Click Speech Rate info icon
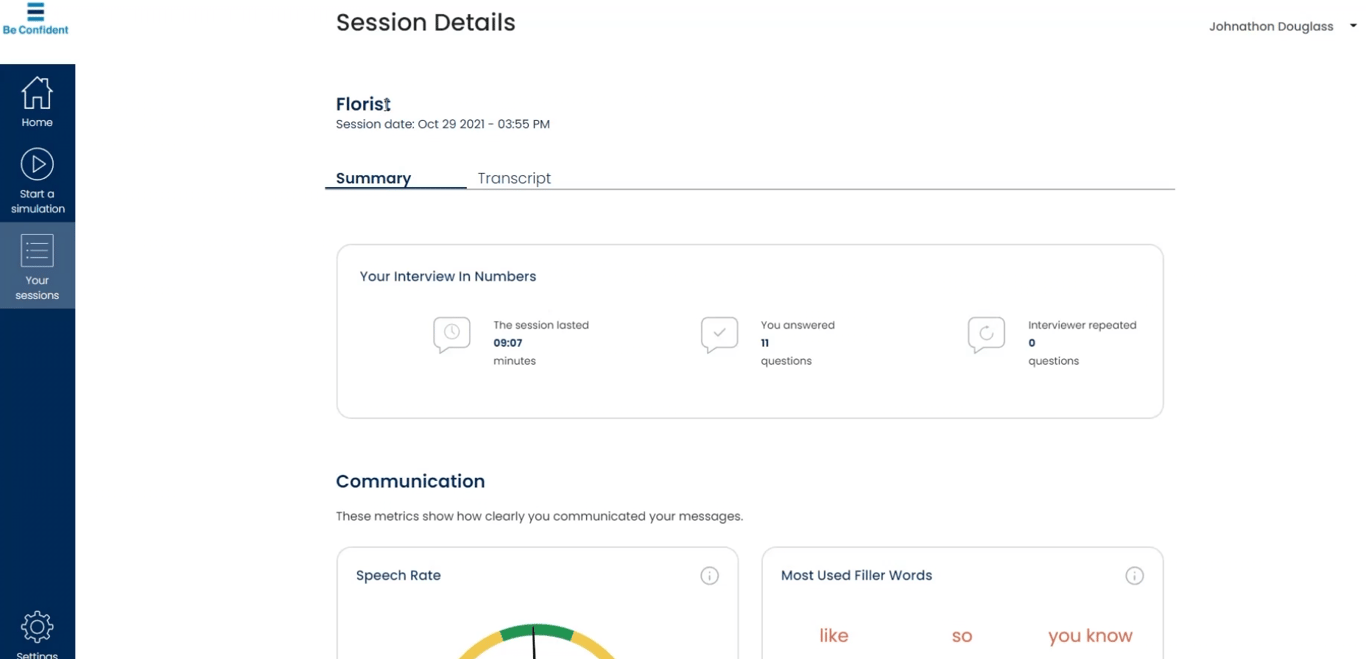Viewport: 1366px width, 659px height. click(709, 576)
